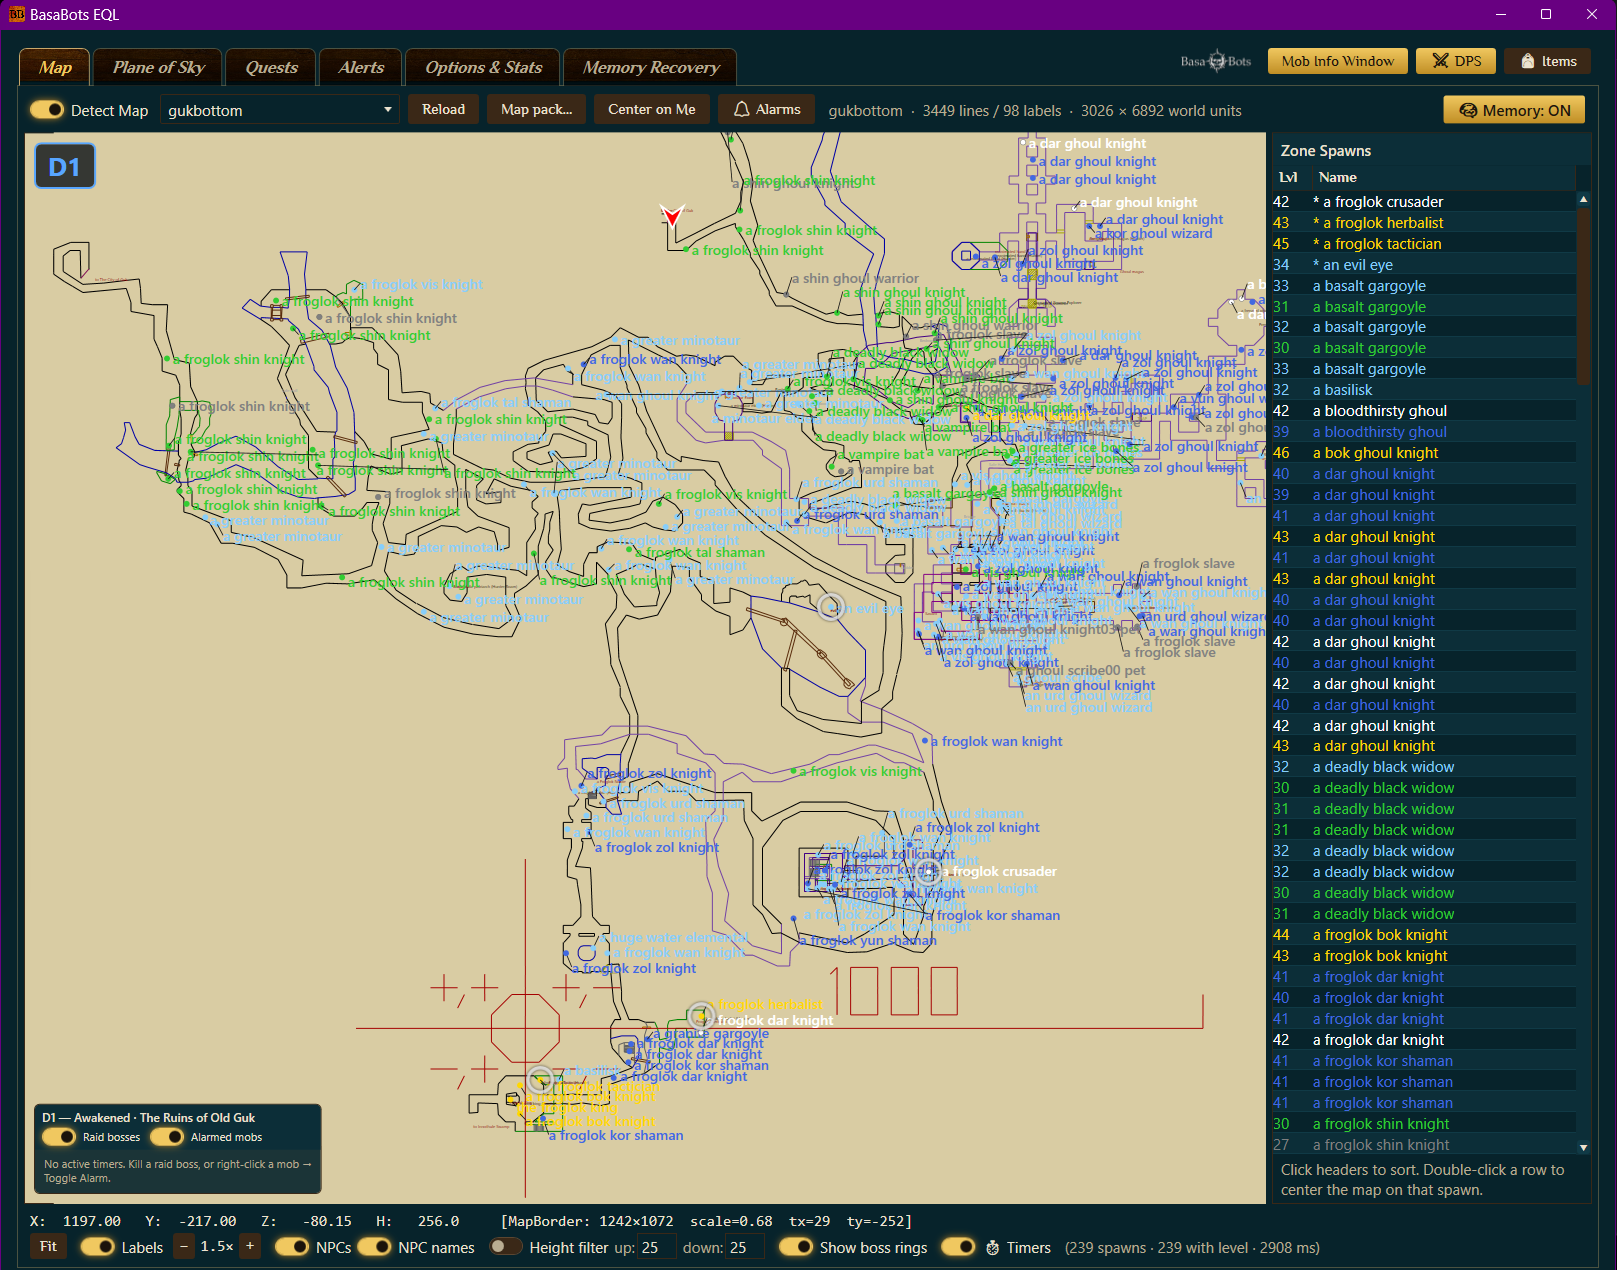Open the Quests tab
This screenshot has width=1617, height=1270.
click(x=271, y=67)
